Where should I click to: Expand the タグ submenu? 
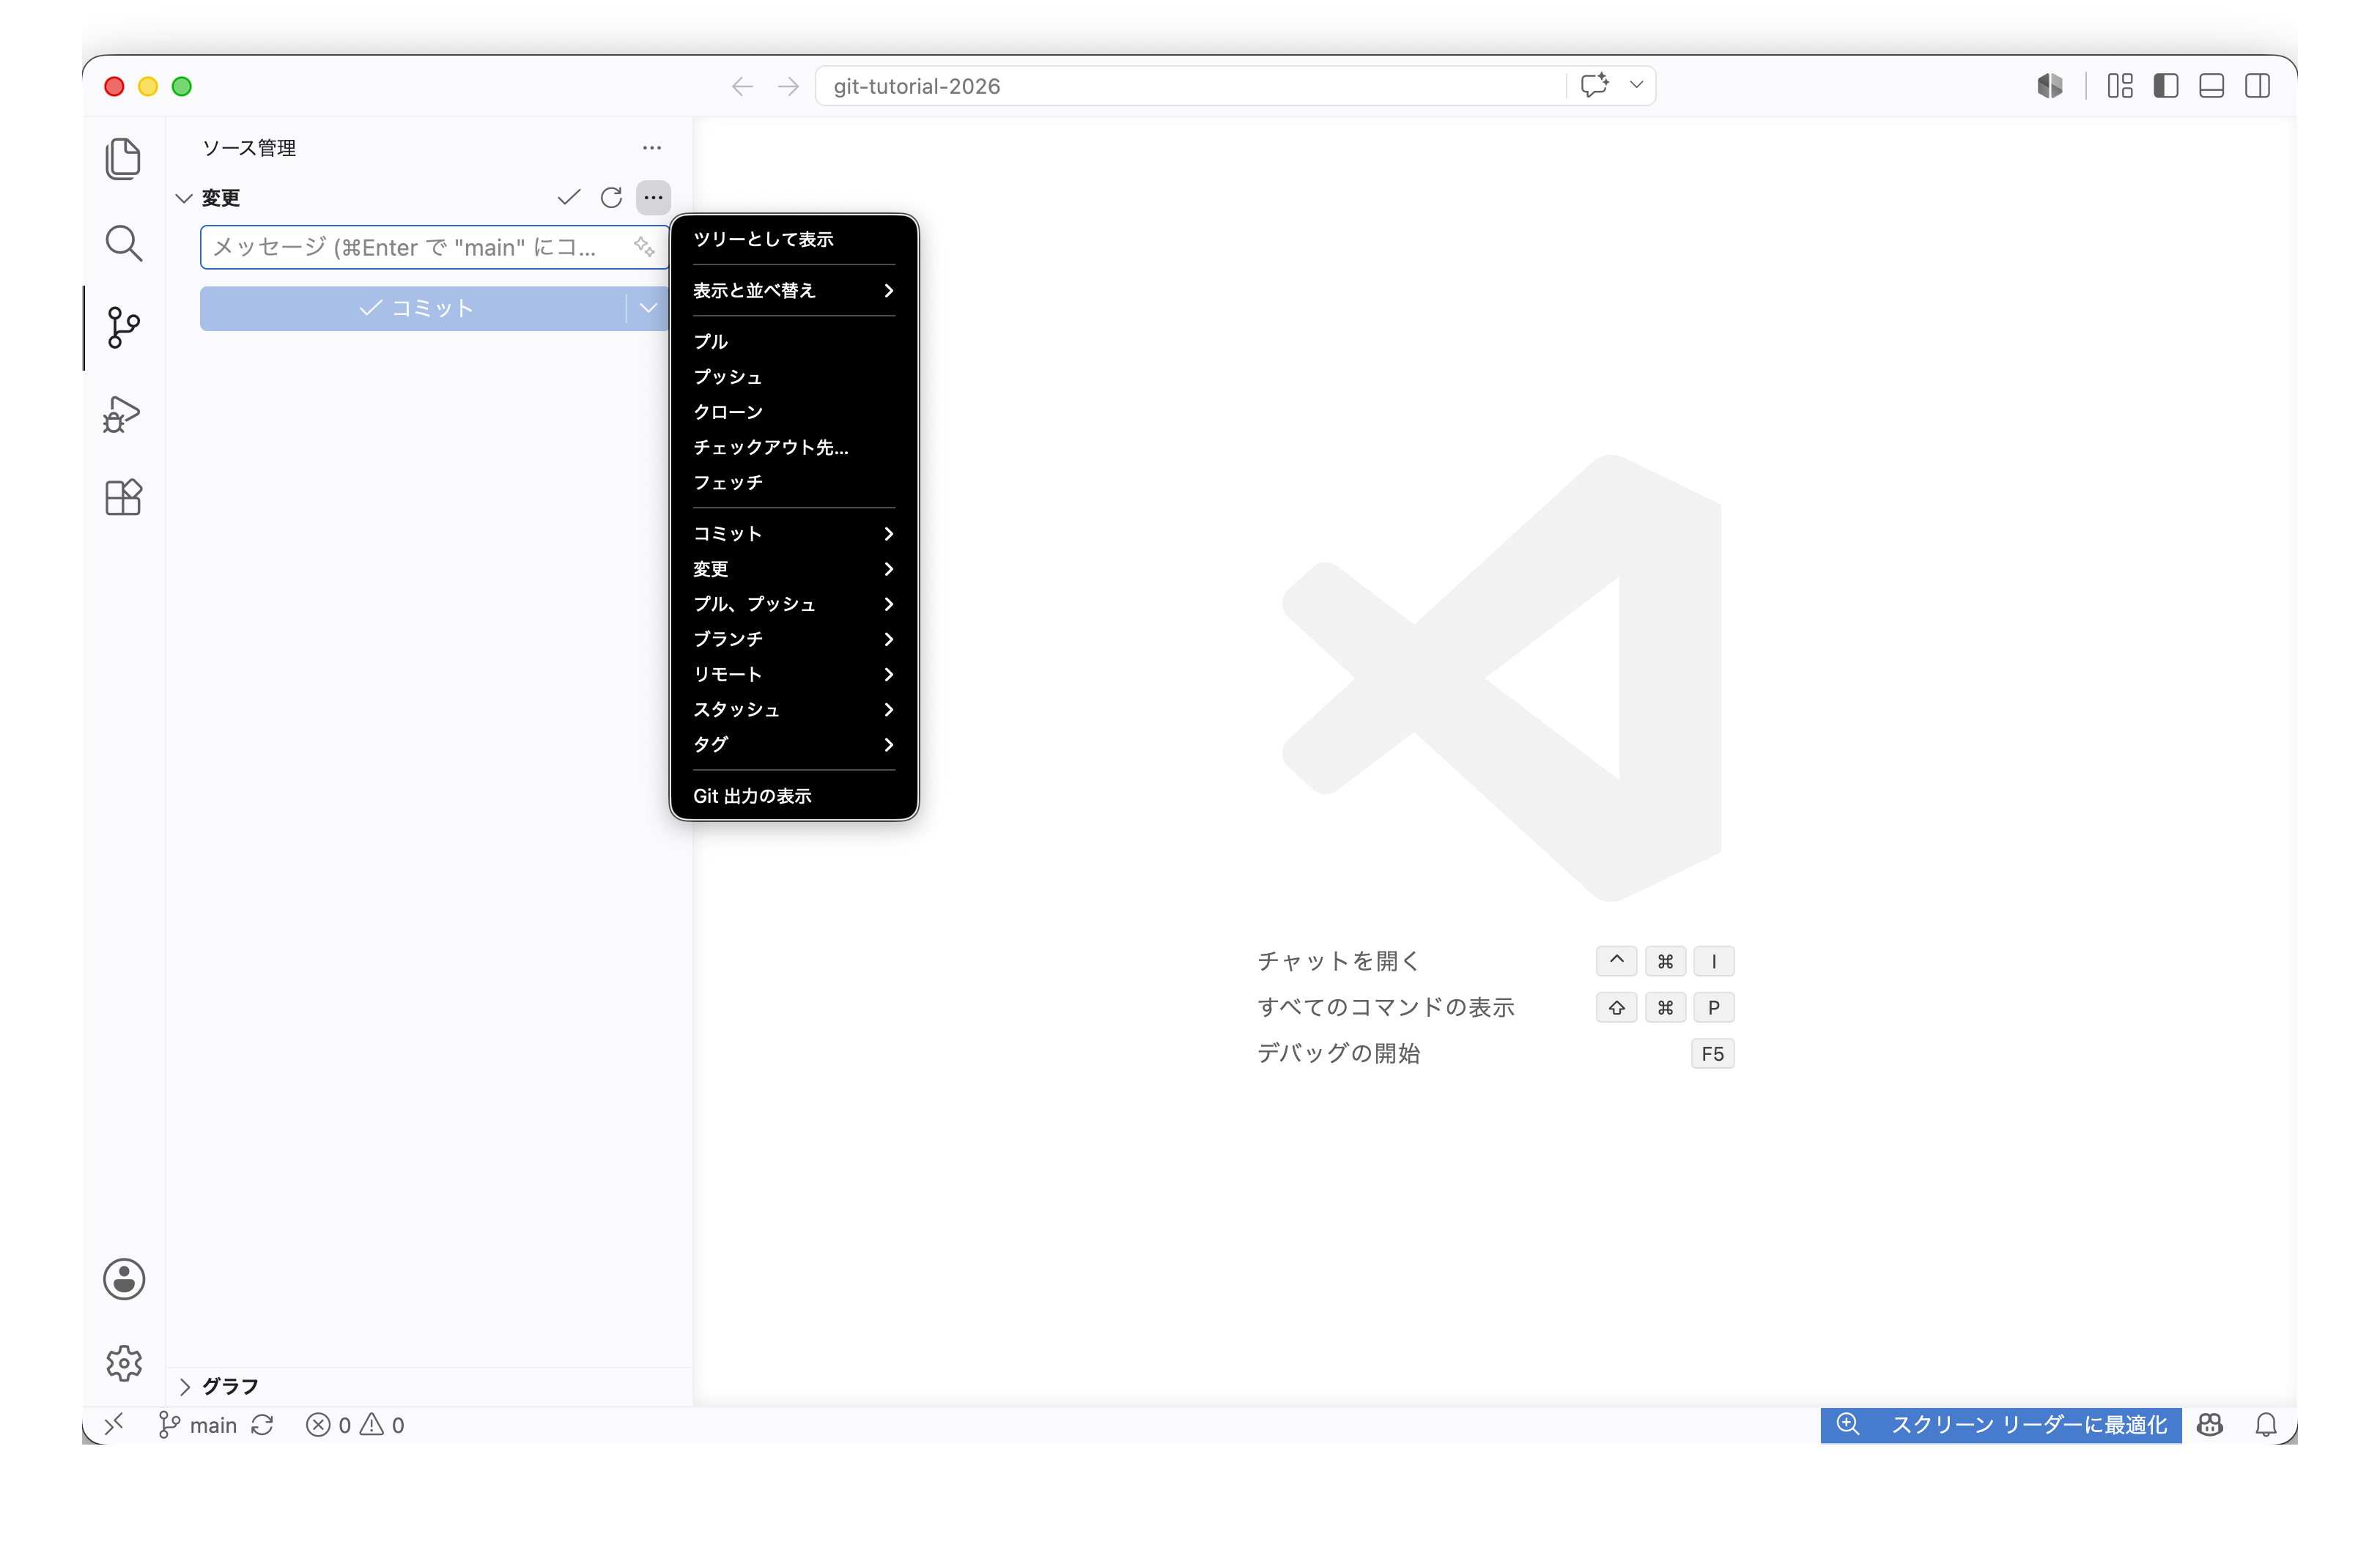coord(794,745)
